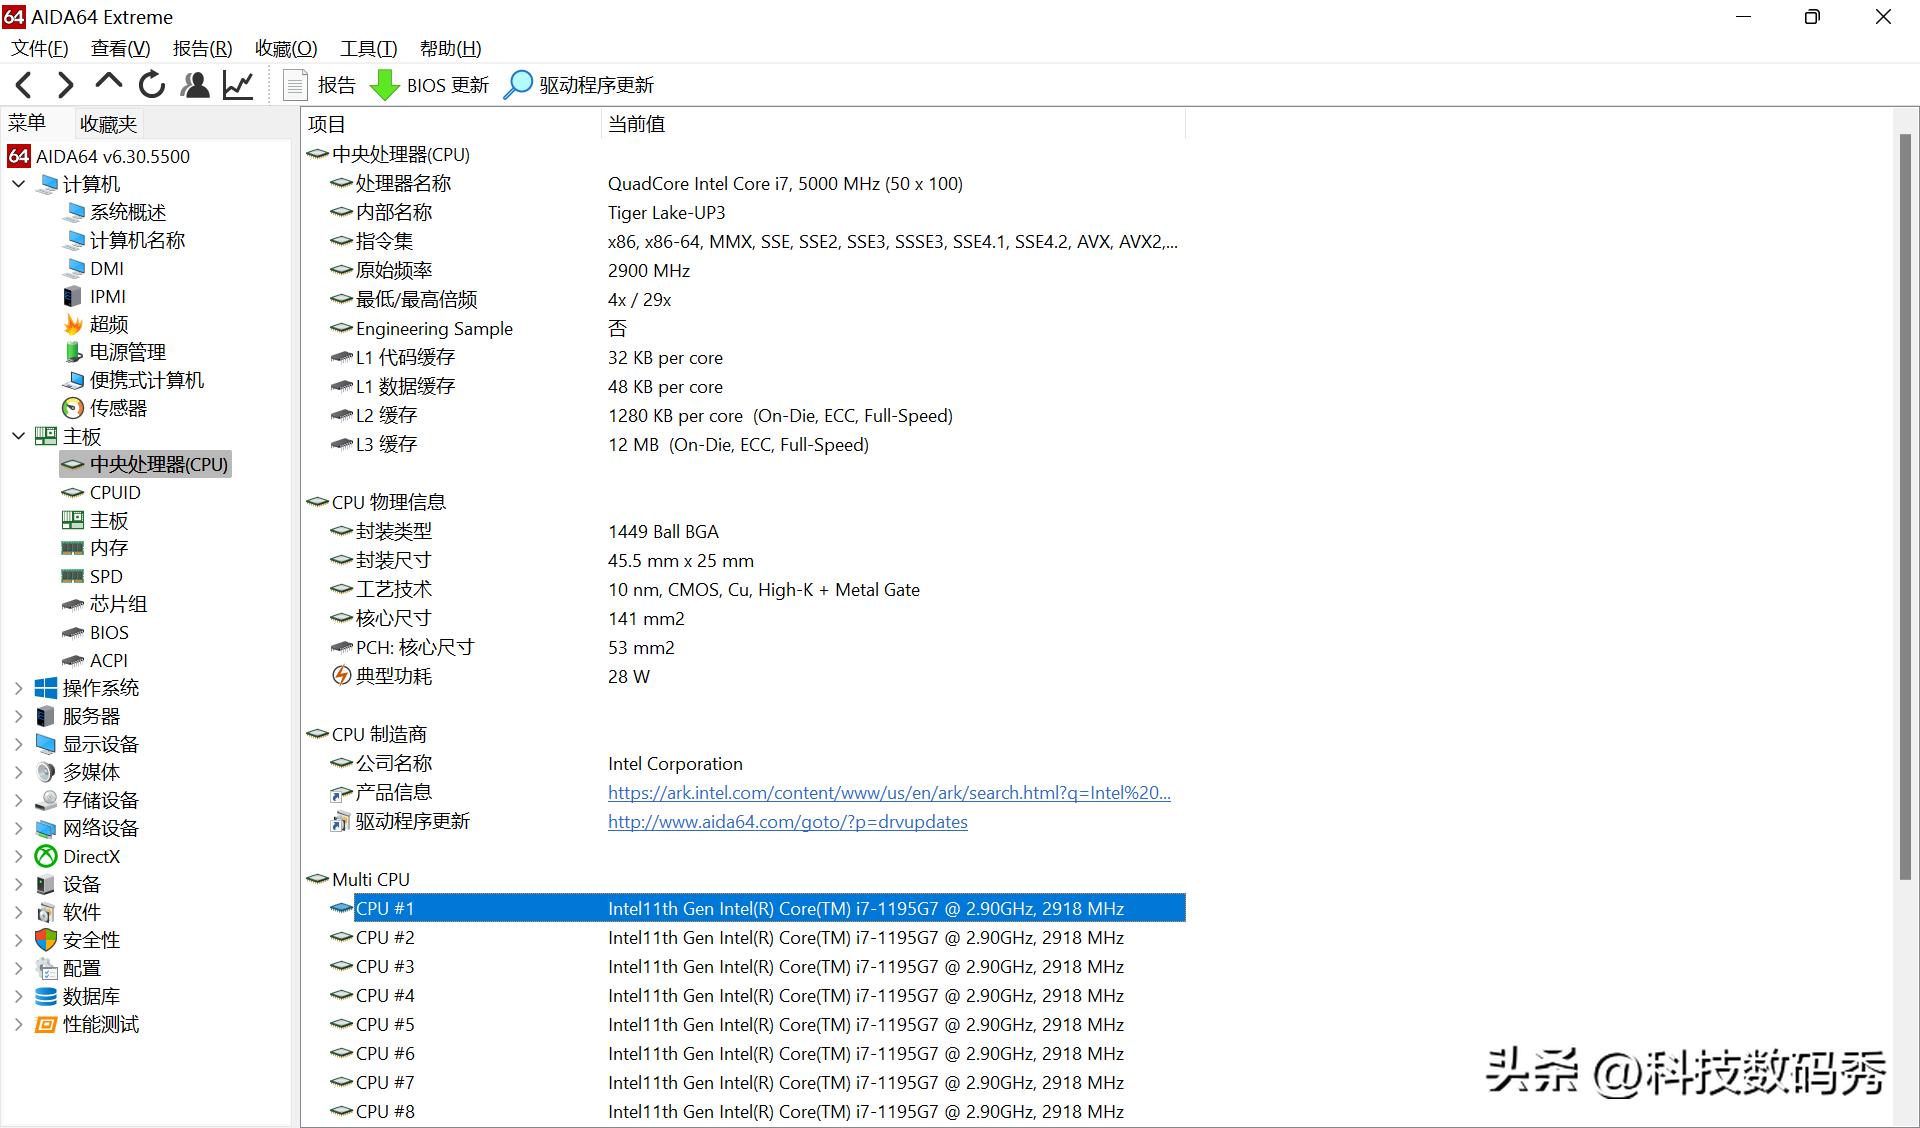
Task: Expand the 显示设备 tree node
Action: click(17, 743)
